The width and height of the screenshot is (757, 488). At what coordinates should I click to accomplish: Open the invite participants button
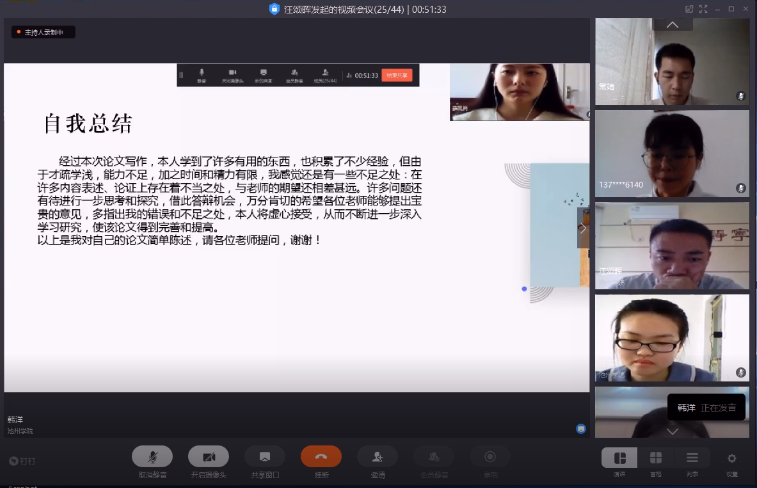pos(378,457)
